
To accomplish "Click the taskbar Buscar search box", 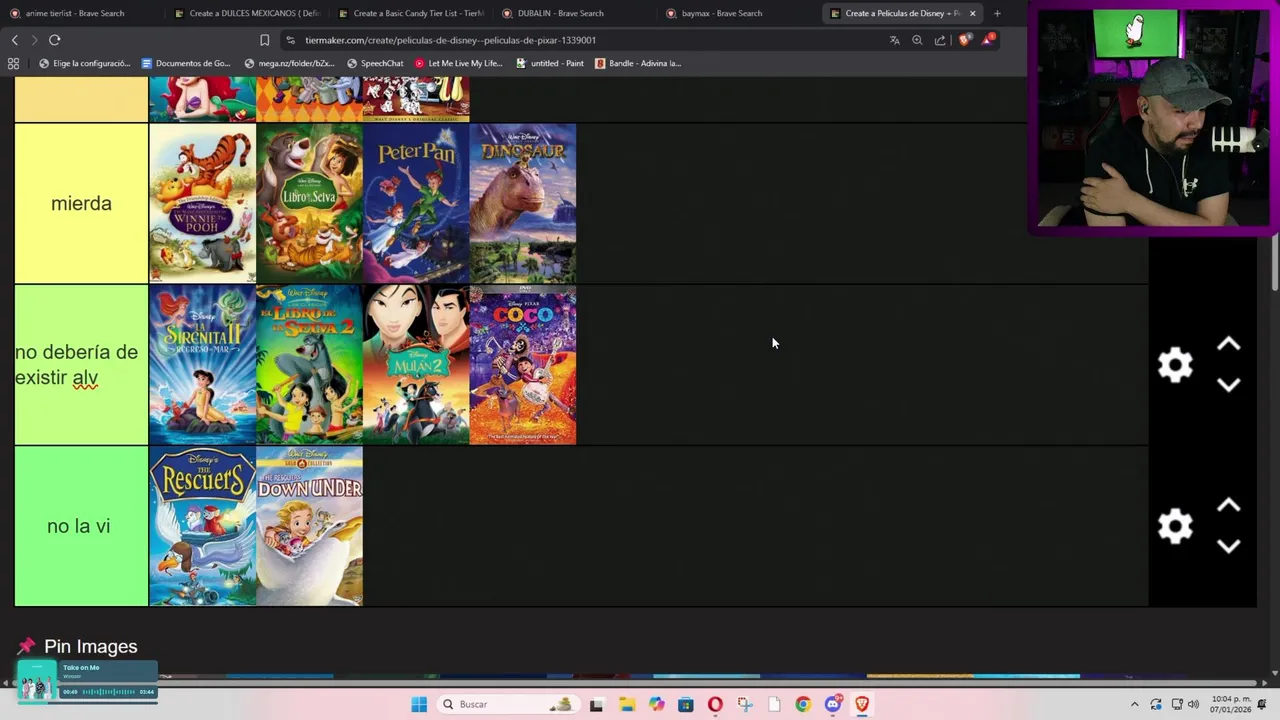I will point(510,704).
